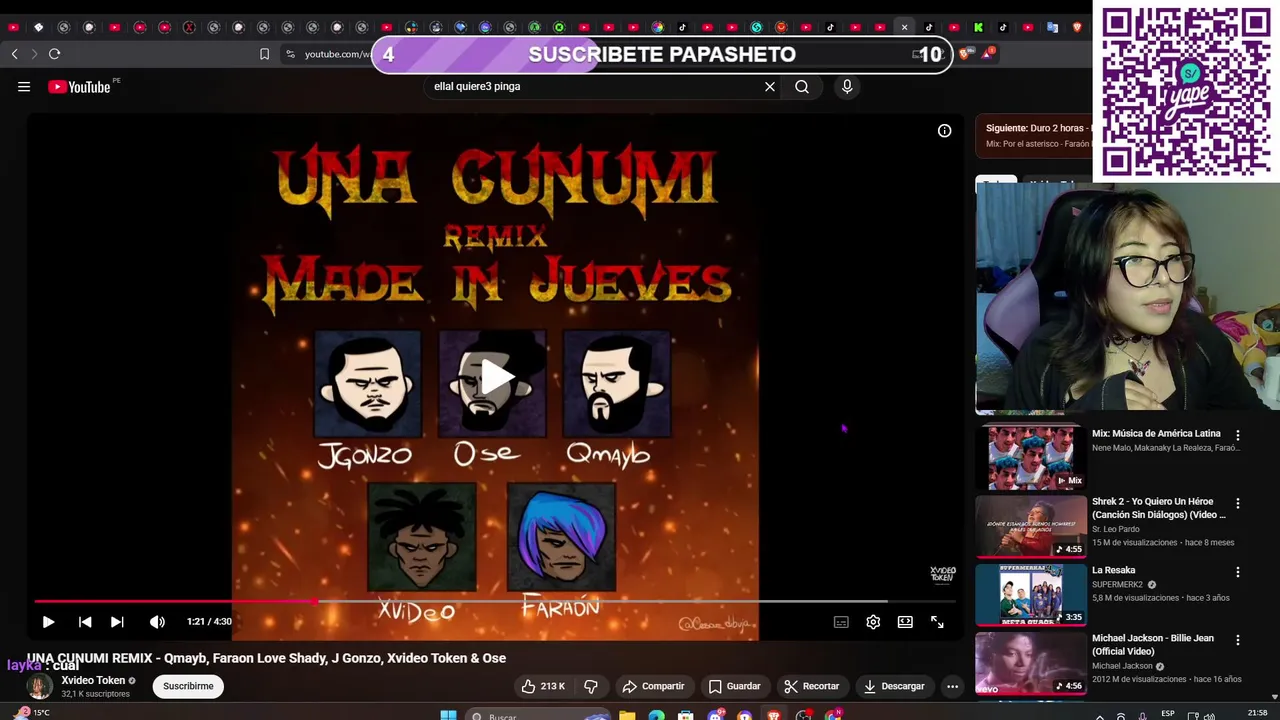Open the 15°C weather widget
The image size is (1280, 720).
click(33, 713)
